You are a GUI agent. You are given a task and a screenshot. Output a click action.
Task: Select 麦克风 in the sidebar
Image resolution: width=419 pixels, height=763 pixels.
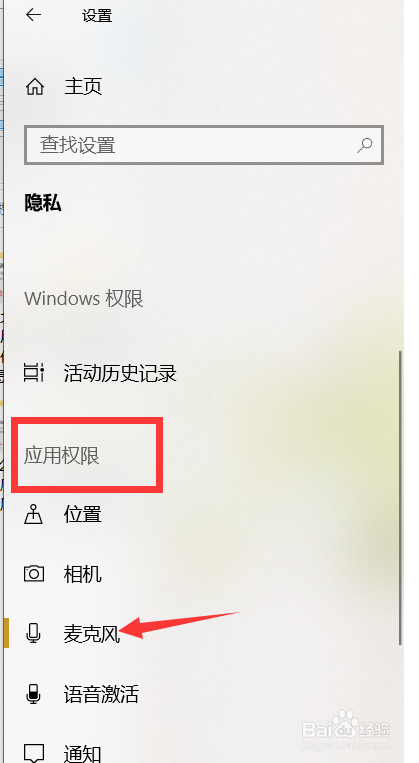click(x=92, y=634)
